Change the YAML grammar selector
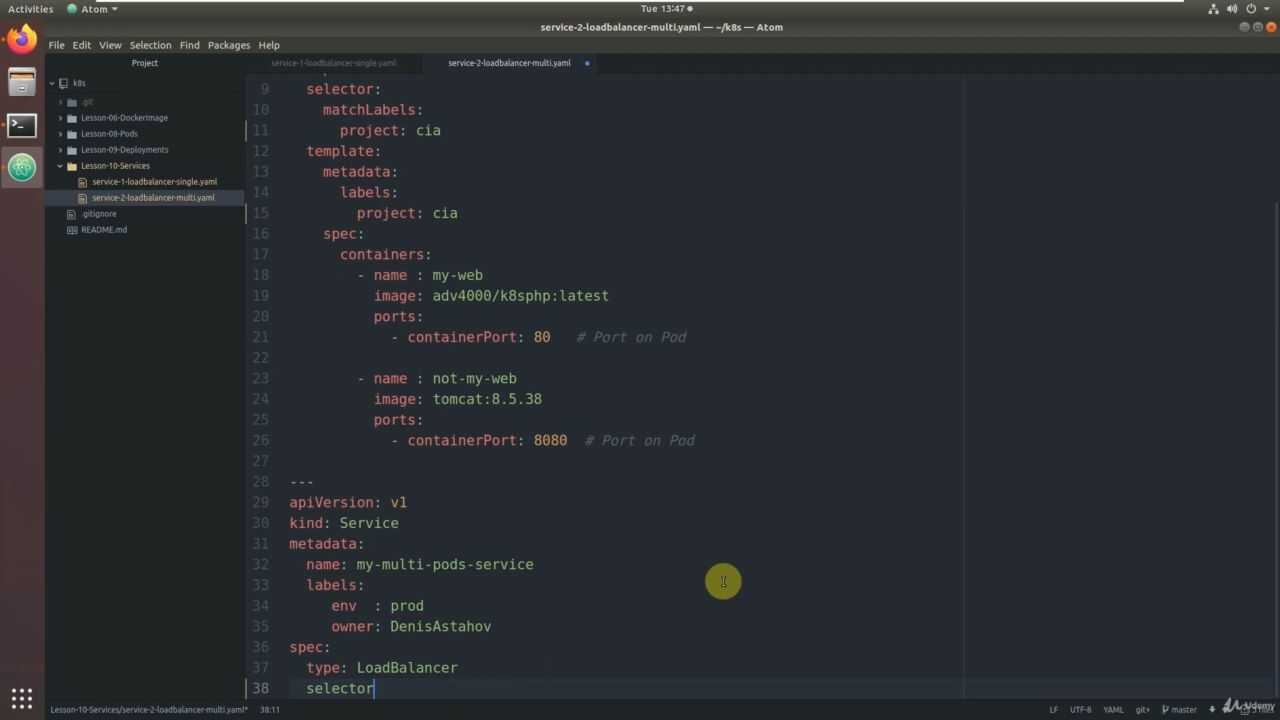Screen dimensions: 1280x720 tap(1113, 710)
